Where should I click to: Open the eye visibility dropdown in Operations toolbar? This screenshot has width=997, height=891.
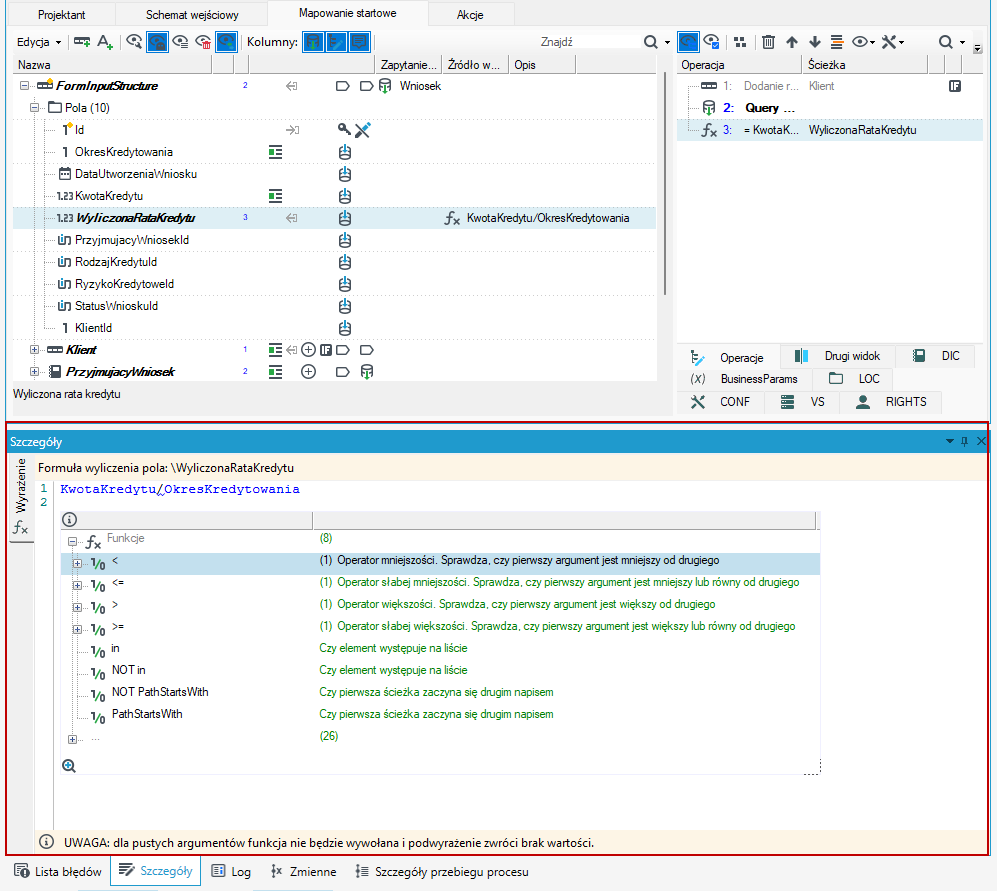pos(863,42)
